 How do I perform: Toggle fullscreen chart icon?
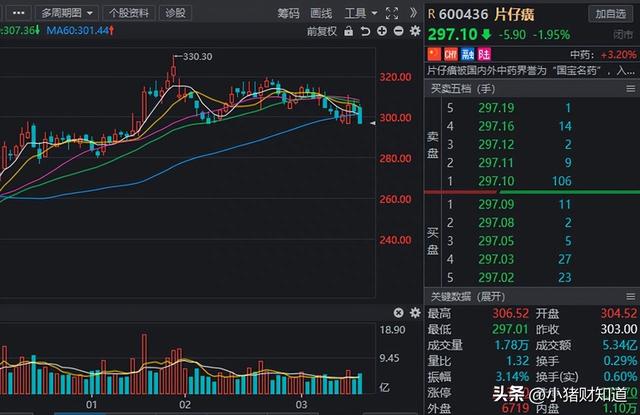pyautogui.click(x=392, y=13)
